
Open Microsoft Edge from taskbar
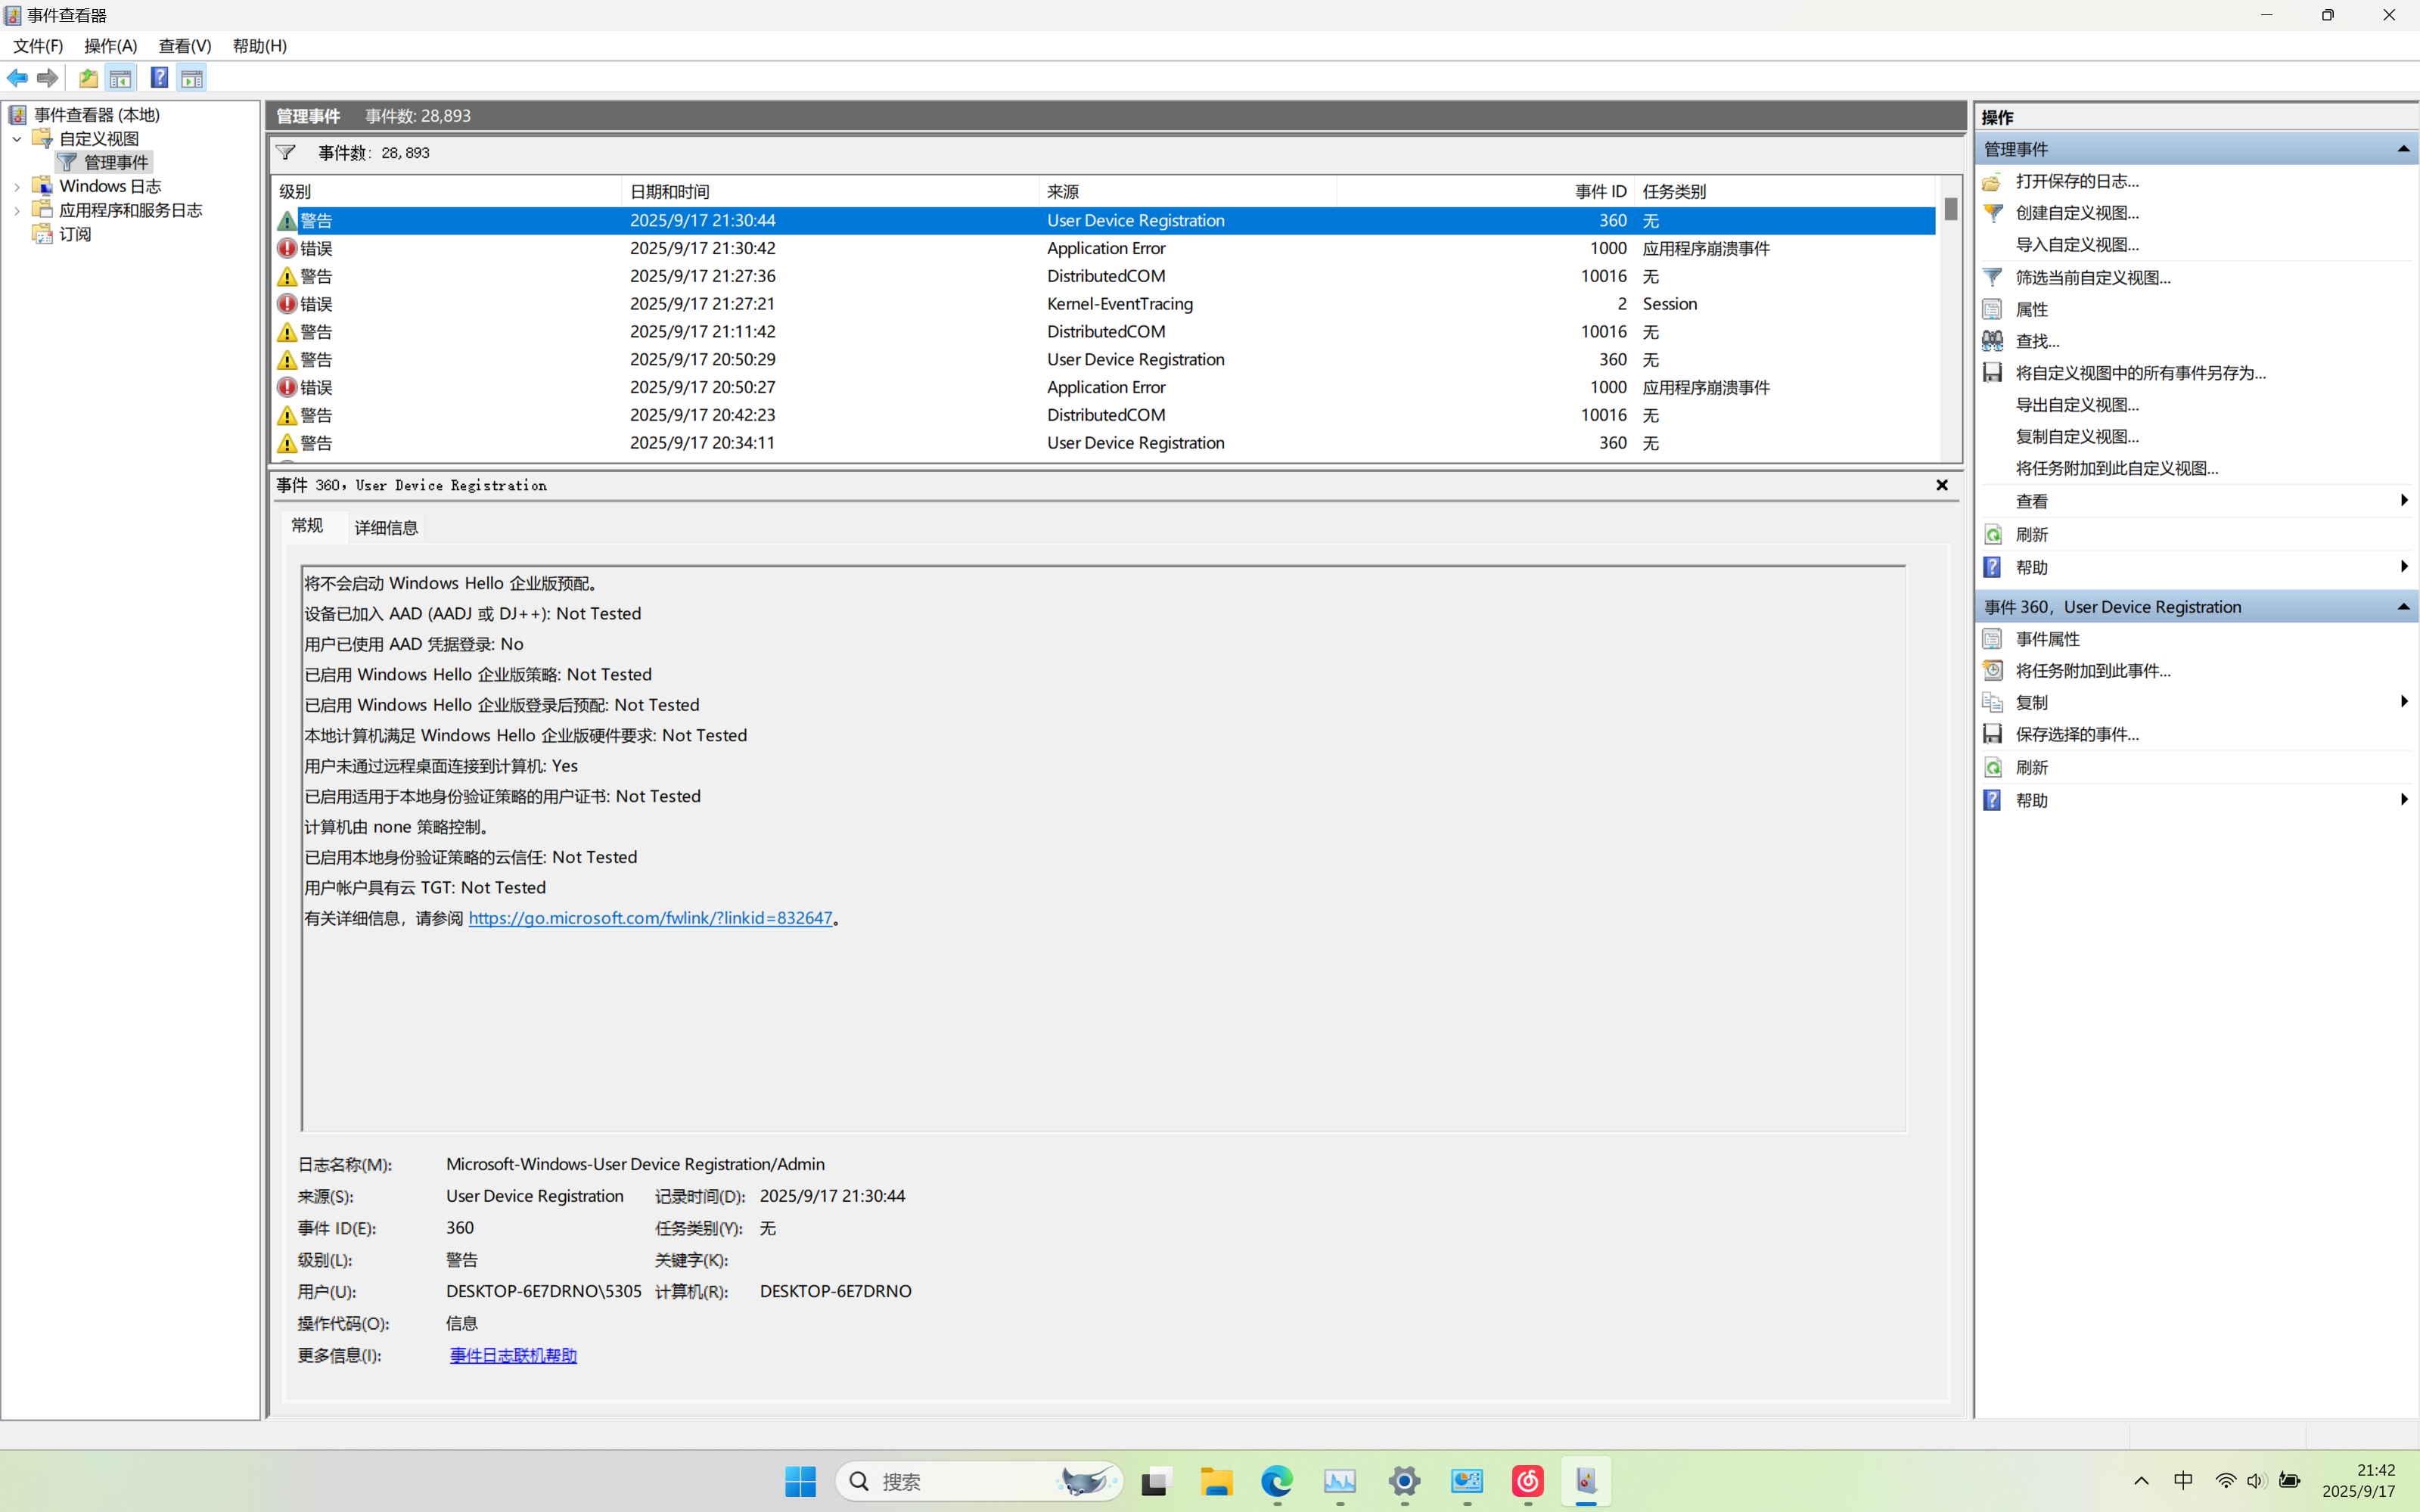click(x=1277, y=1481)
